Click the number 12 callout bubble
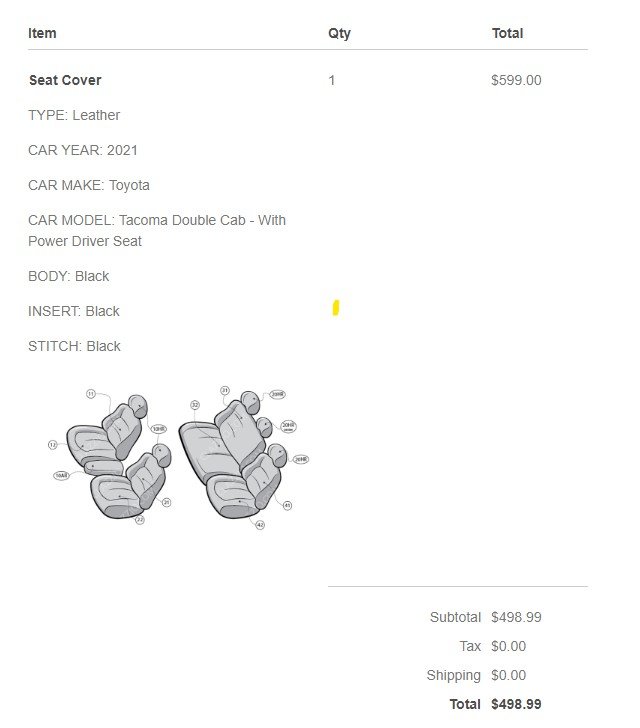Image resolution: width=640 pixels, height=728 pixels. (x=52, y=445)
